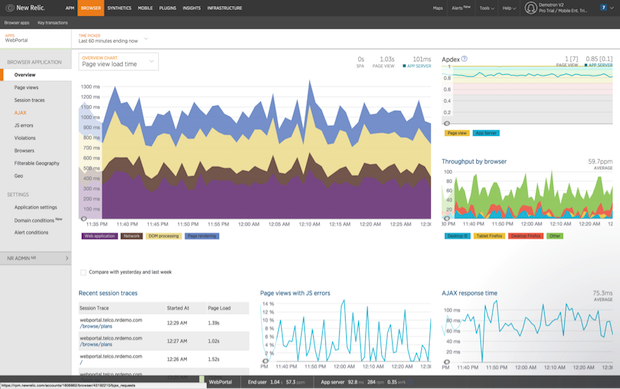Image resolution: width=620 pixels, height=389 pixels.
Task: Open Page views in sidebar
Action: pyautogui.click(x=26, y=87)
